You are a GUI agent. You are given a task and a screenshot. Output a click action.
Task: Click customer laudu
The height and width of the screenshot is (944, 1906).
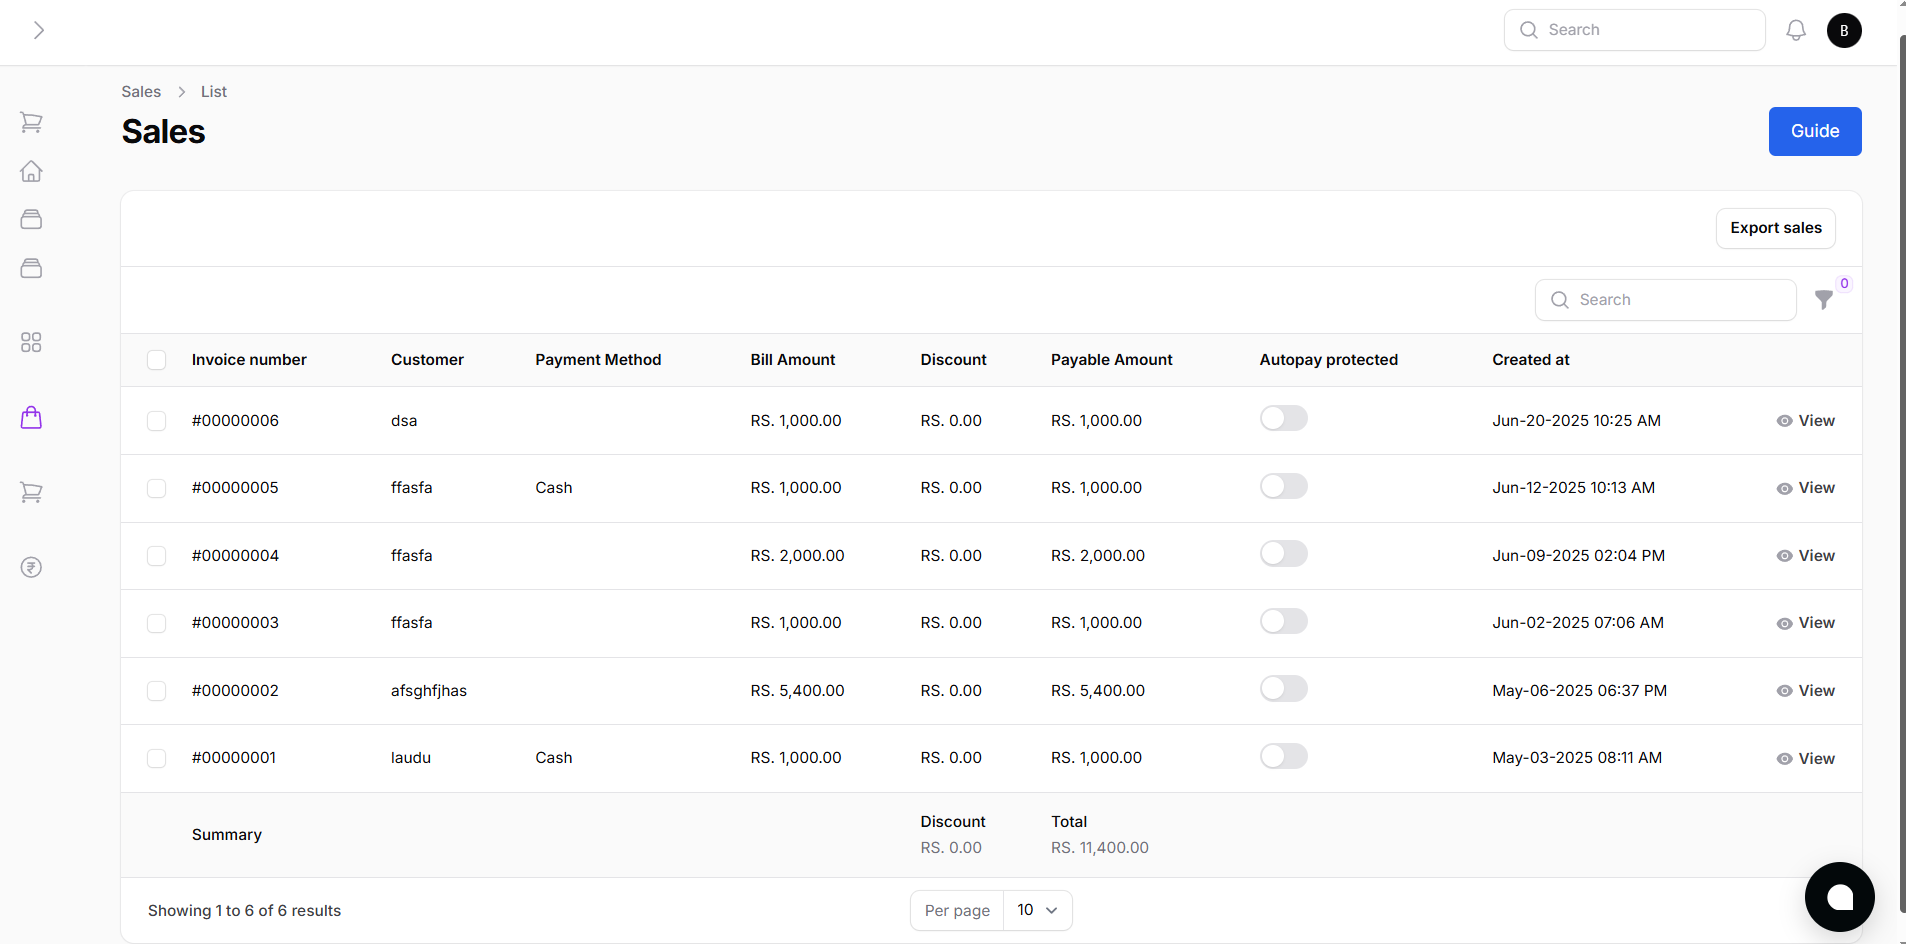pos(411,758)
